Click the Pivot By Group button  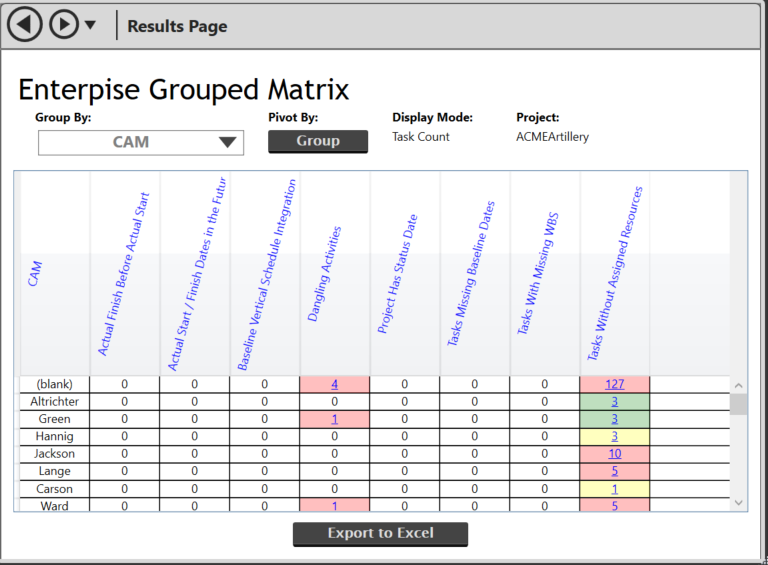pyautogui.click(x=318, y=141)
